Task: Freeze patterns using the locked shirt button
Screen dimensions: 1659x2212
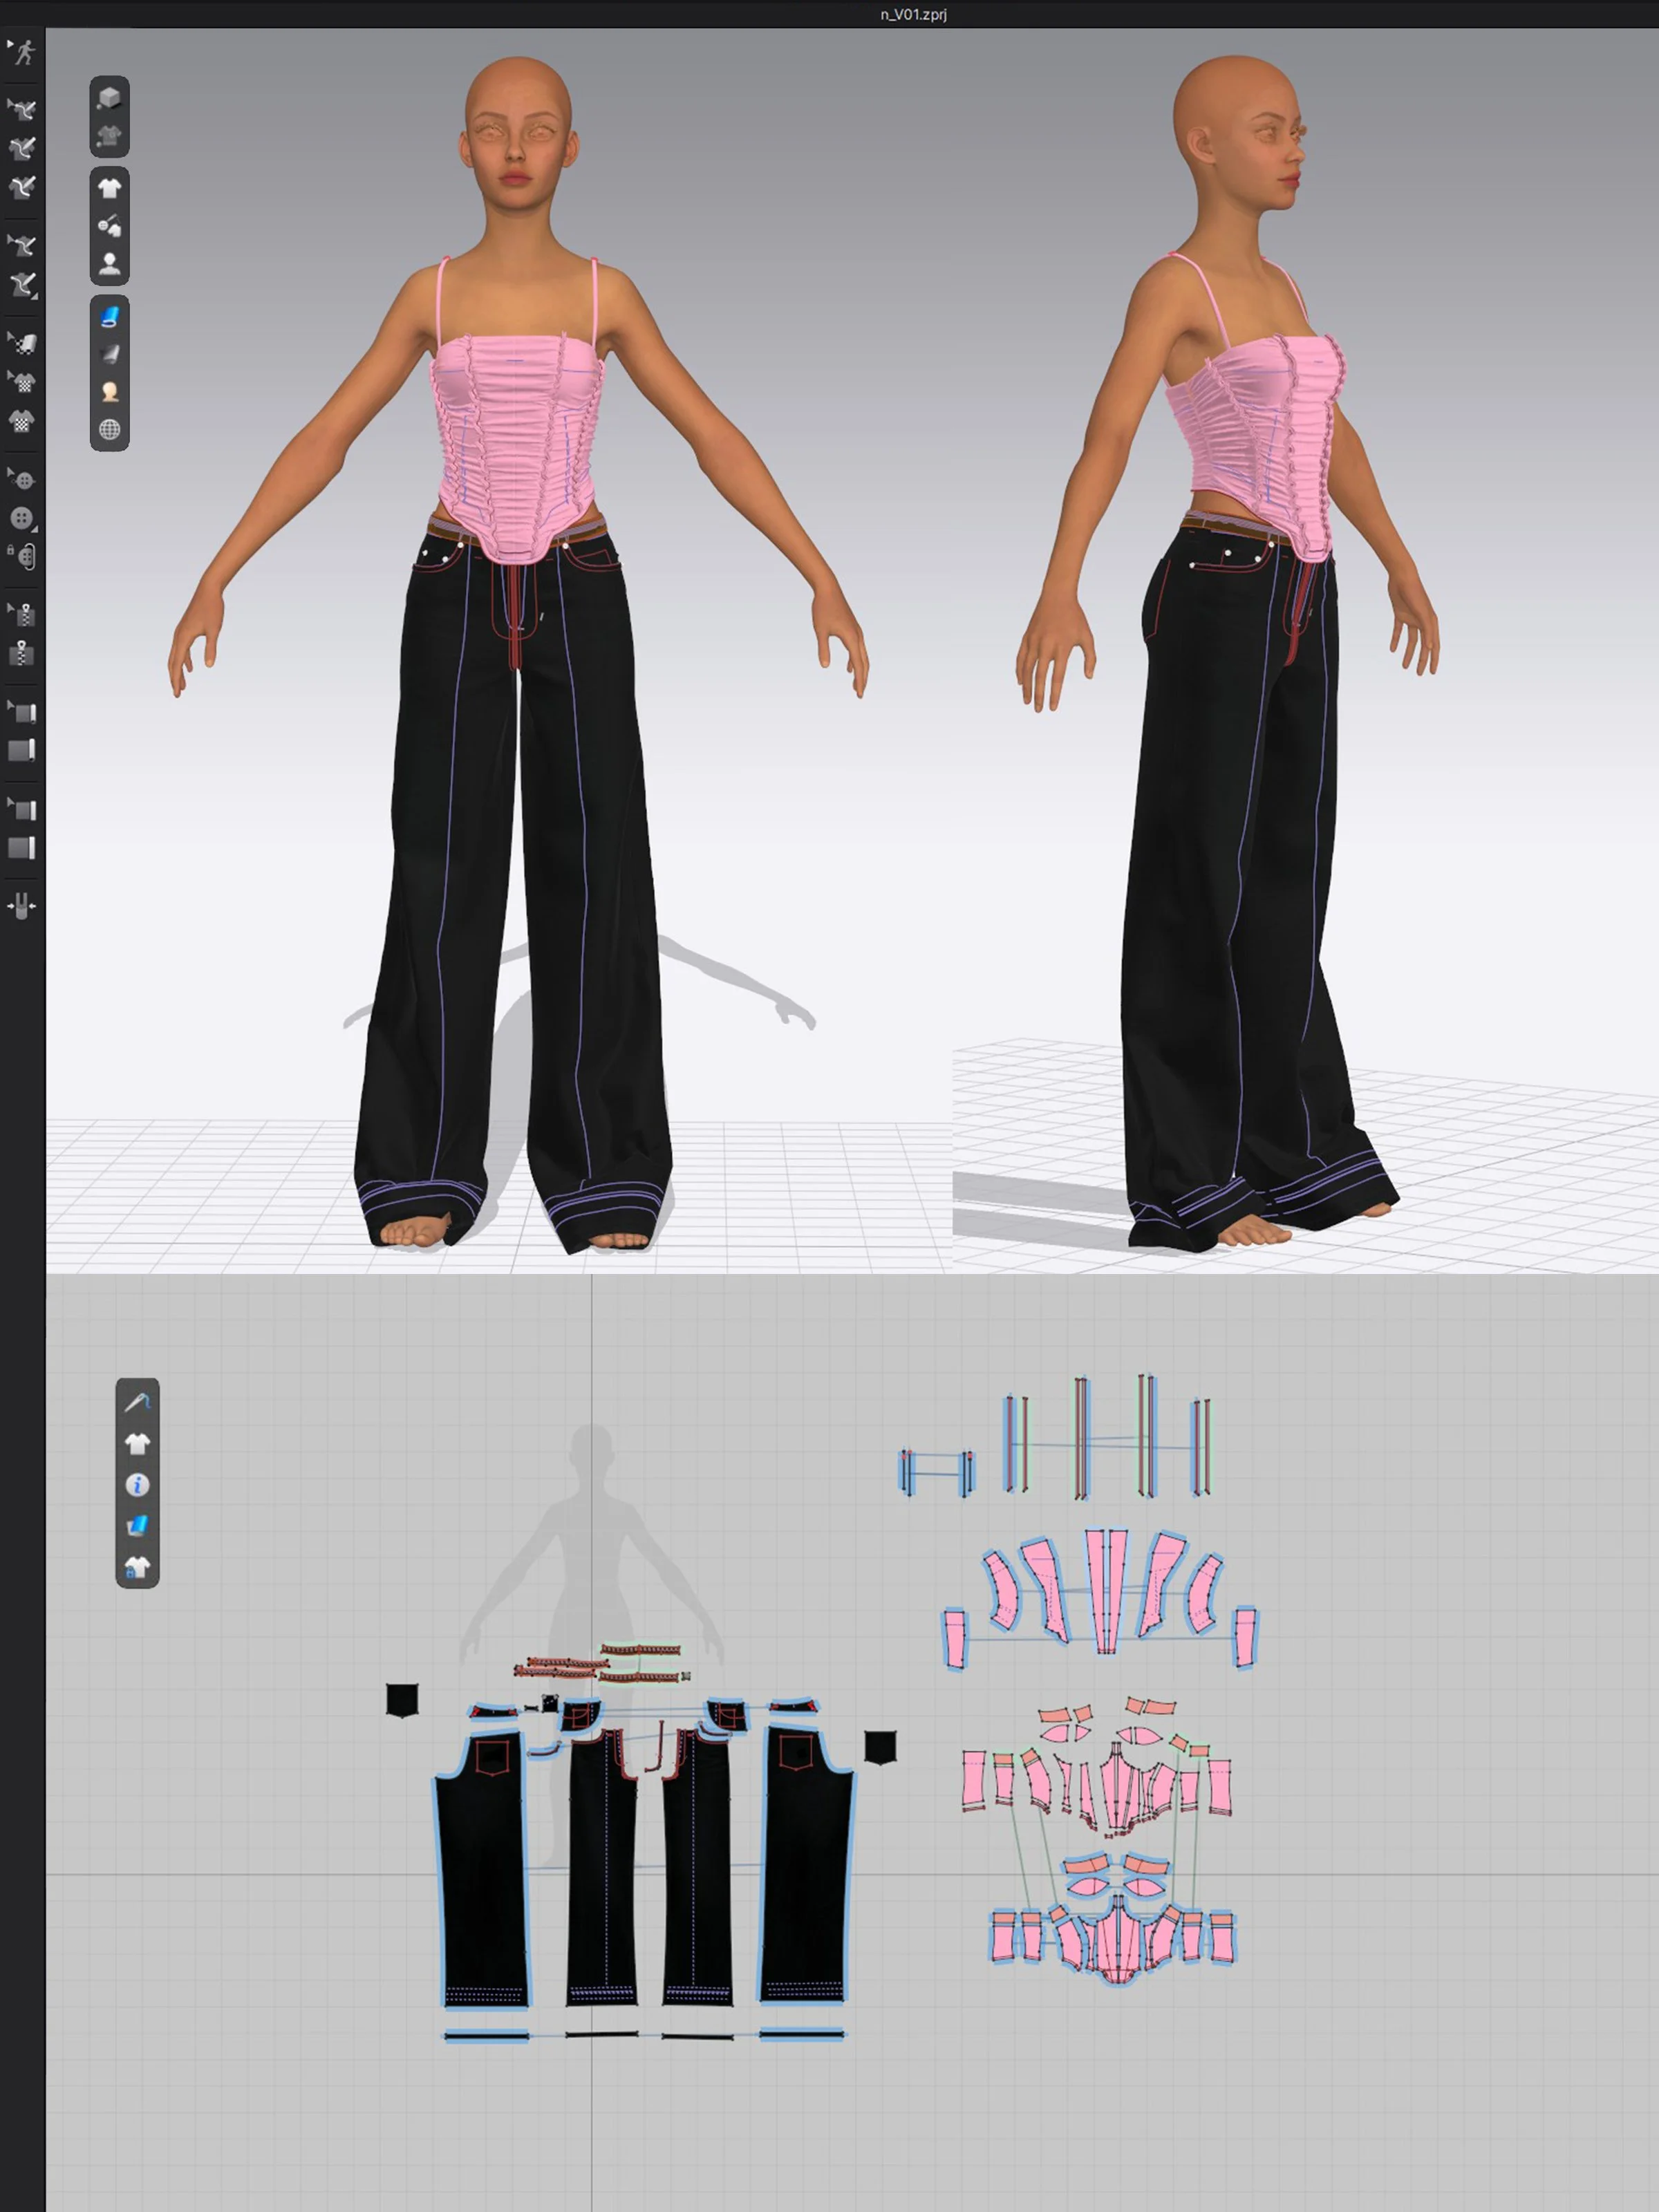Action: pyautogui.click(x=138, y=1566)
